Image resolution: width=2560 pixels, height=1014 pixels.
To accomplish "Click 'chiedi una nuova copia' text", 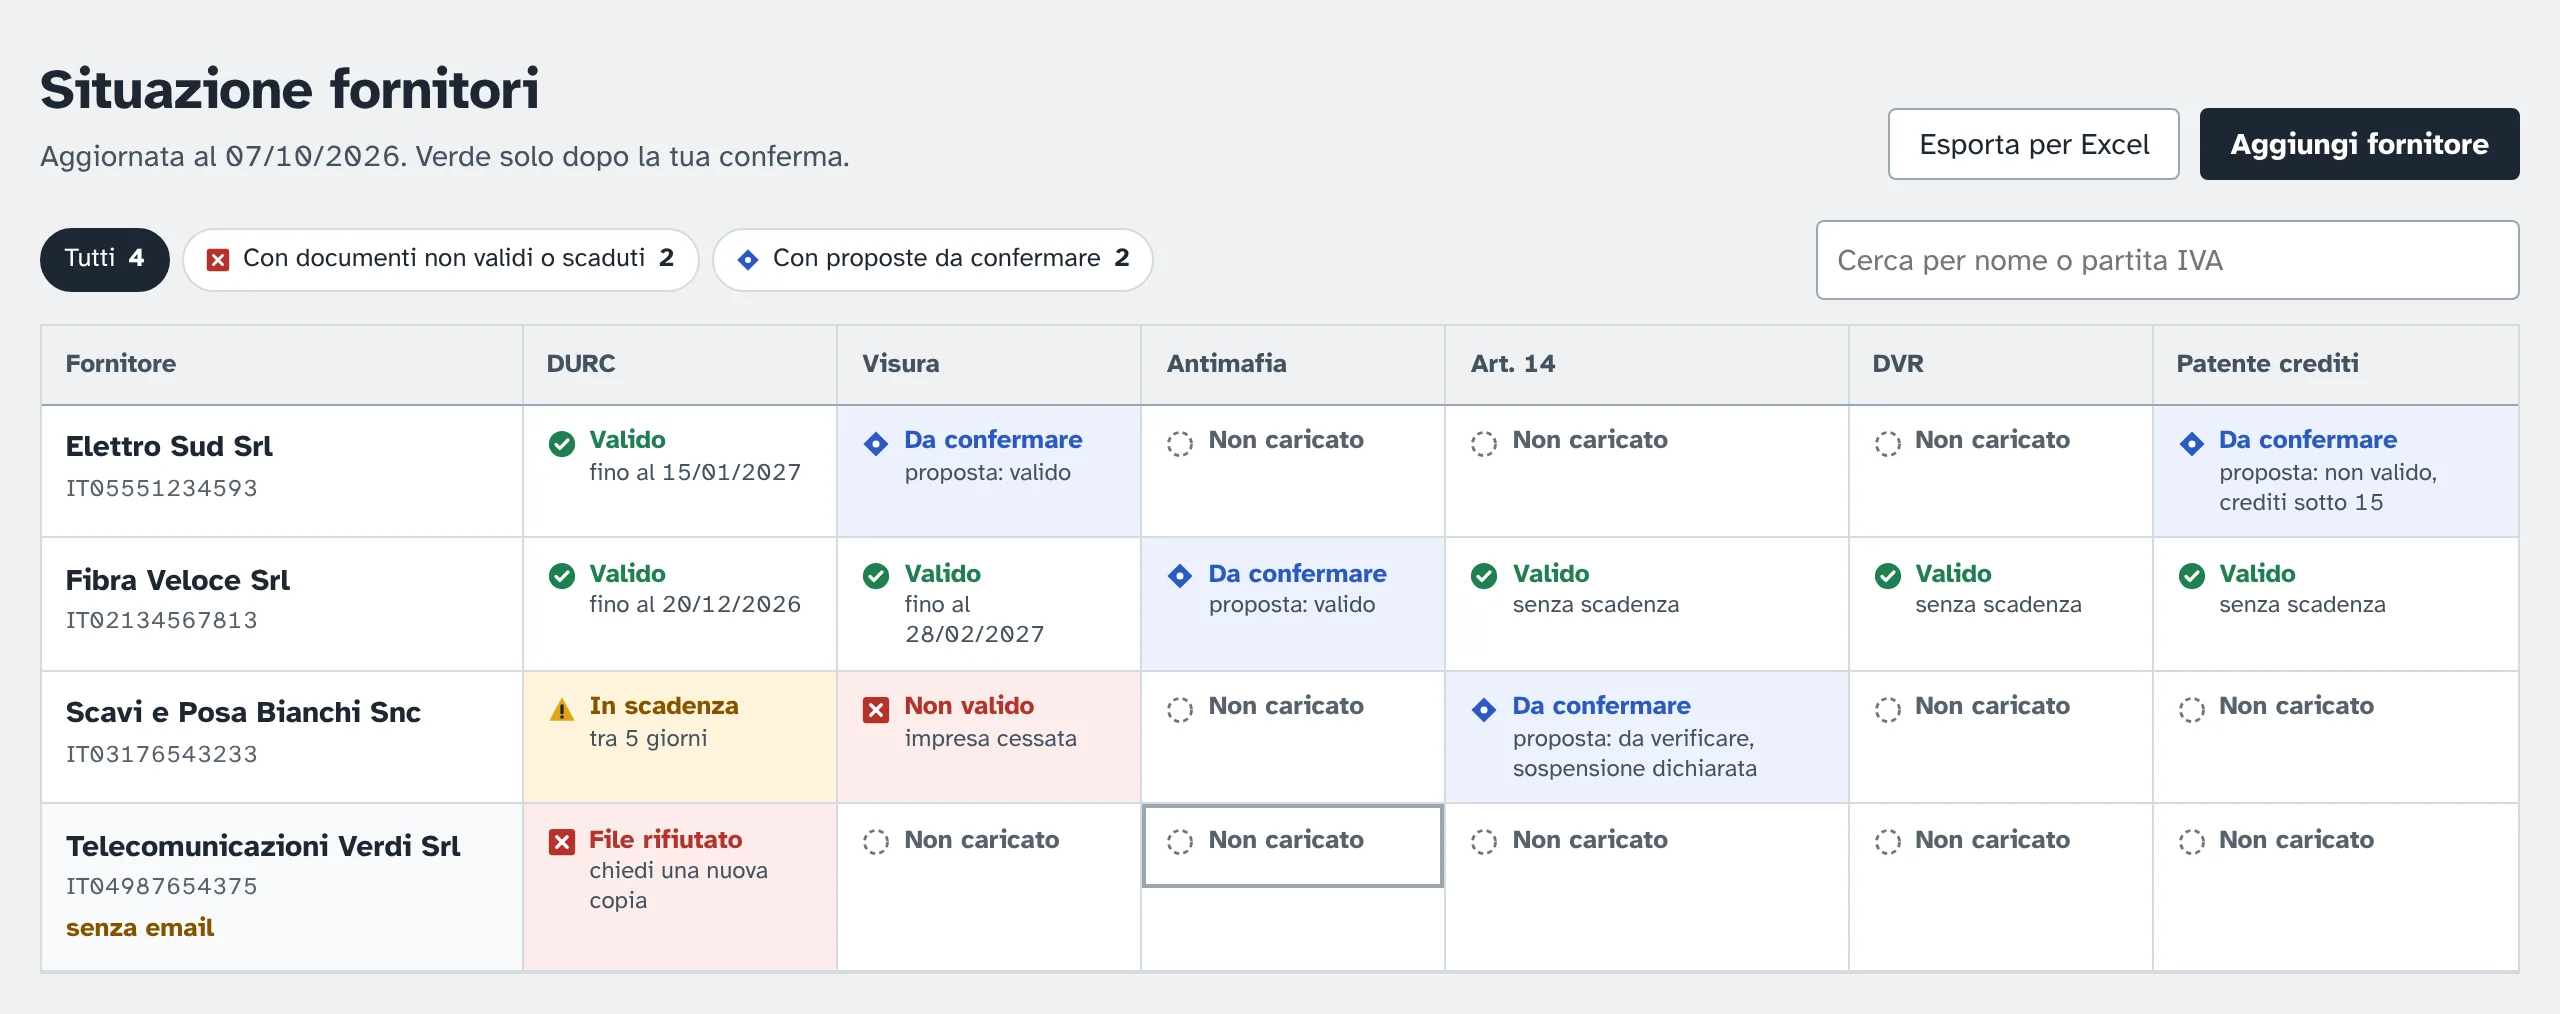I will click(678, 886).
